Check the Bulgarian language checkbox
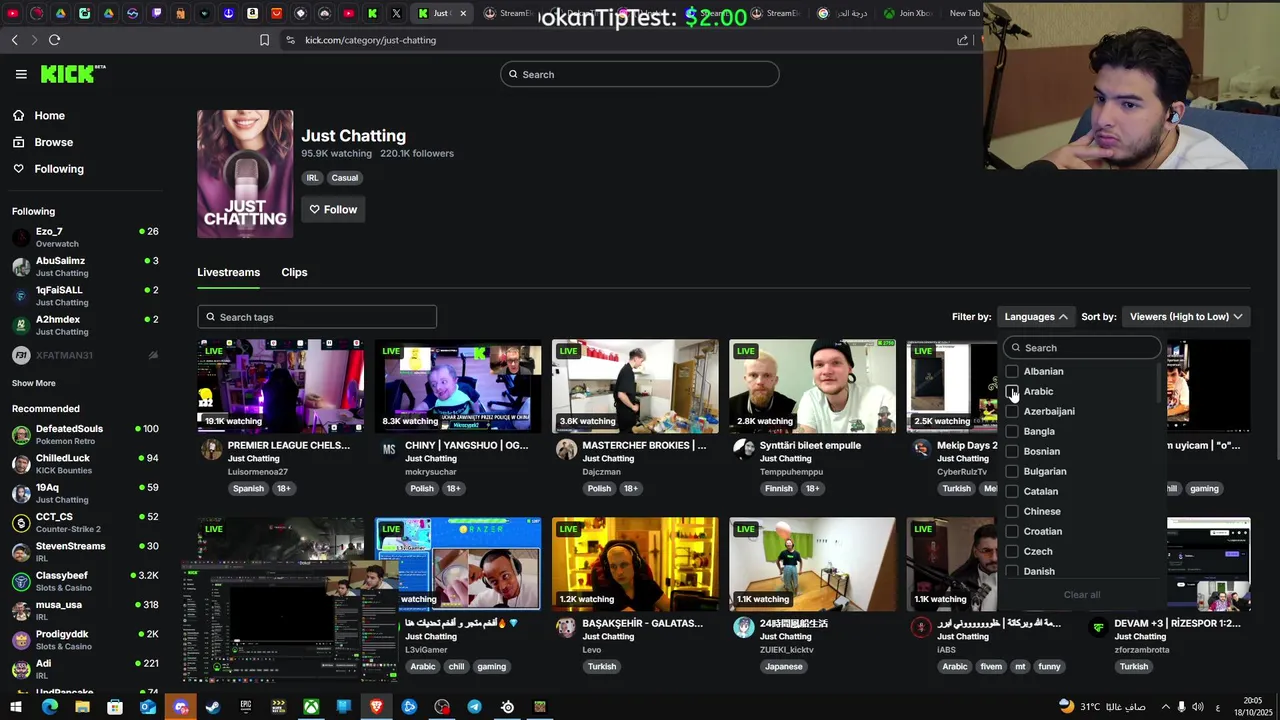 pos(1012,471)
